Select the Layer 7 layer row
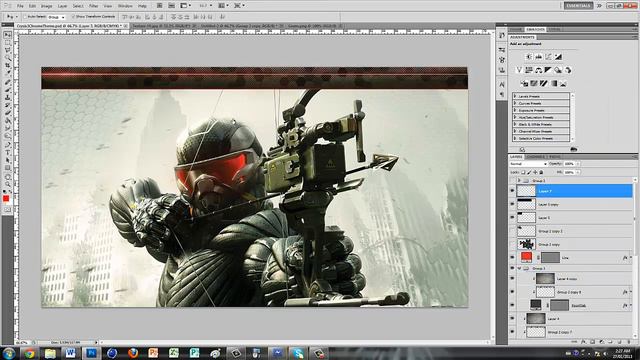 571,191
